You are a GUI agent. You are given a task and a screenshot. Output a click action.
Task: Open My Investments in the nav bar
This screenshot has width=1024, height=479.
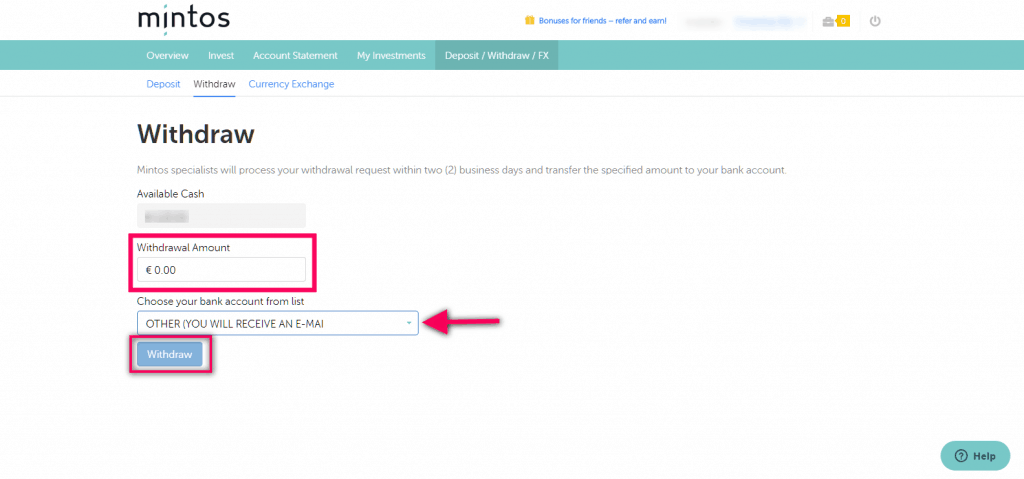(391, 56)
